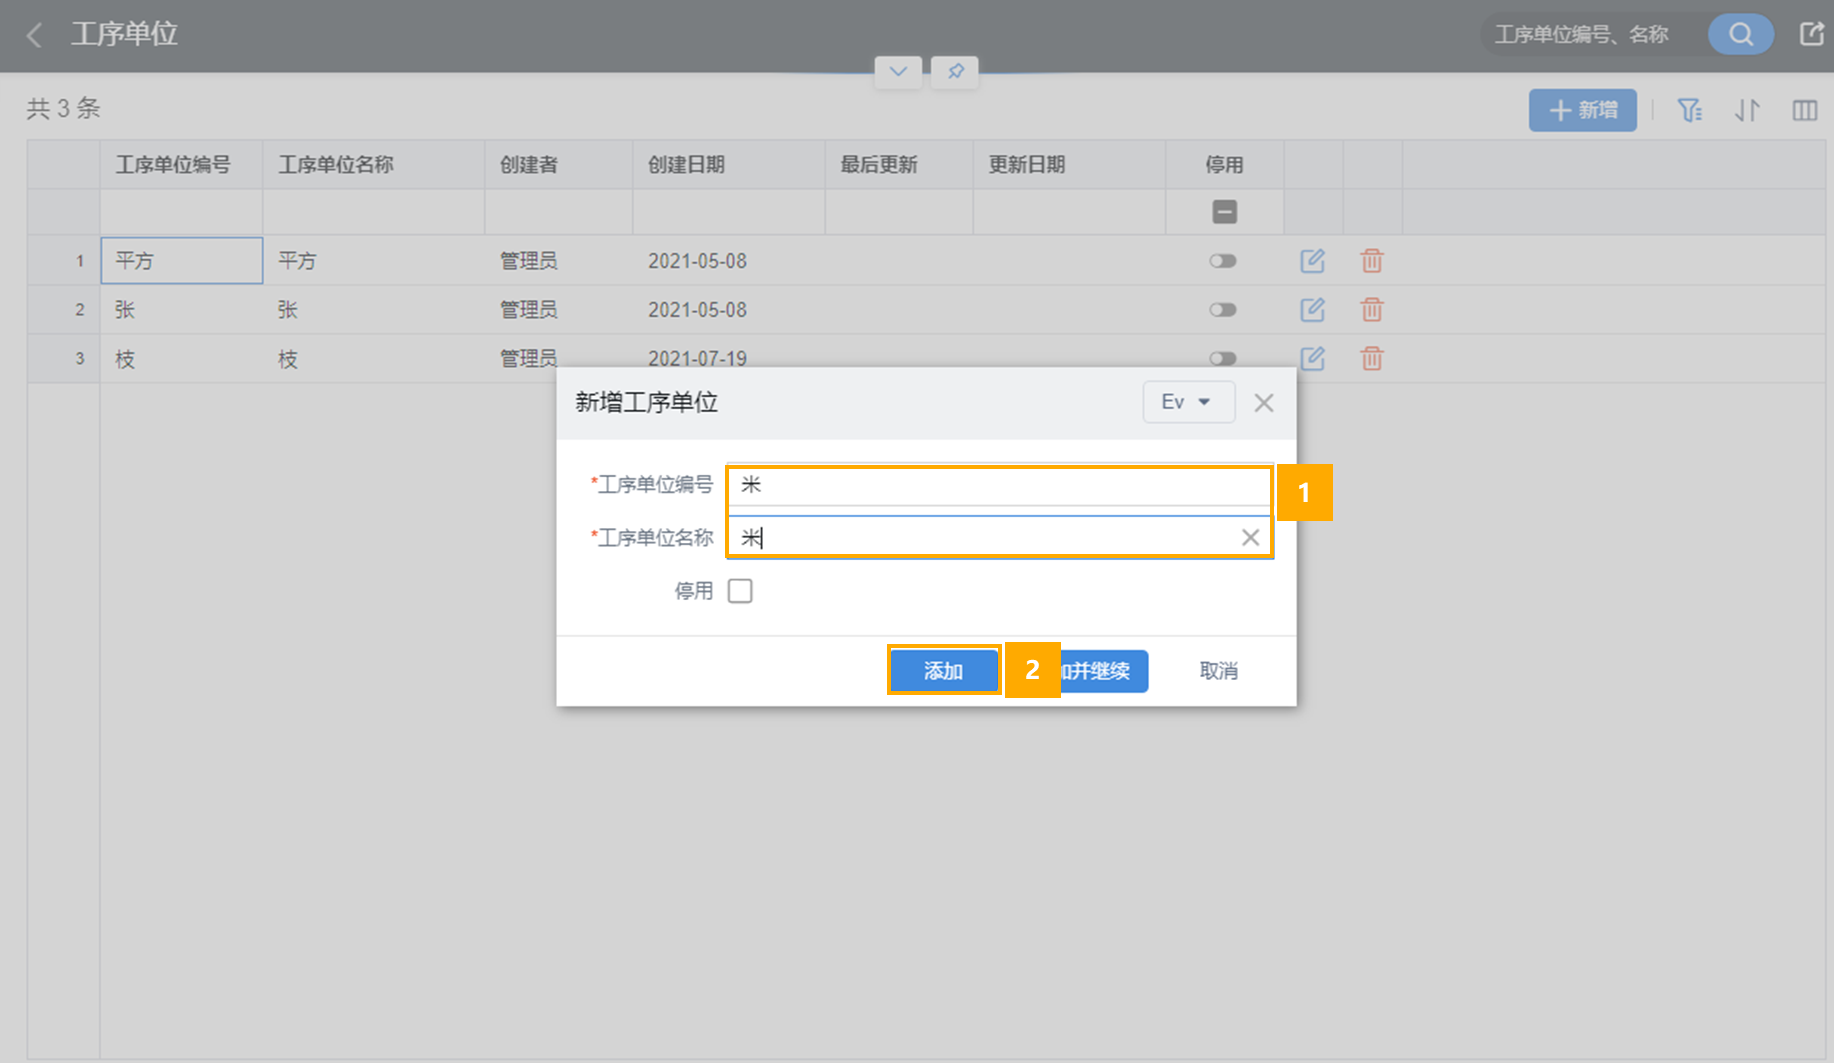1834x1063 pixels.
Task: Focus the 工序单位编号、名称 search box
Action: point(1594,35)
